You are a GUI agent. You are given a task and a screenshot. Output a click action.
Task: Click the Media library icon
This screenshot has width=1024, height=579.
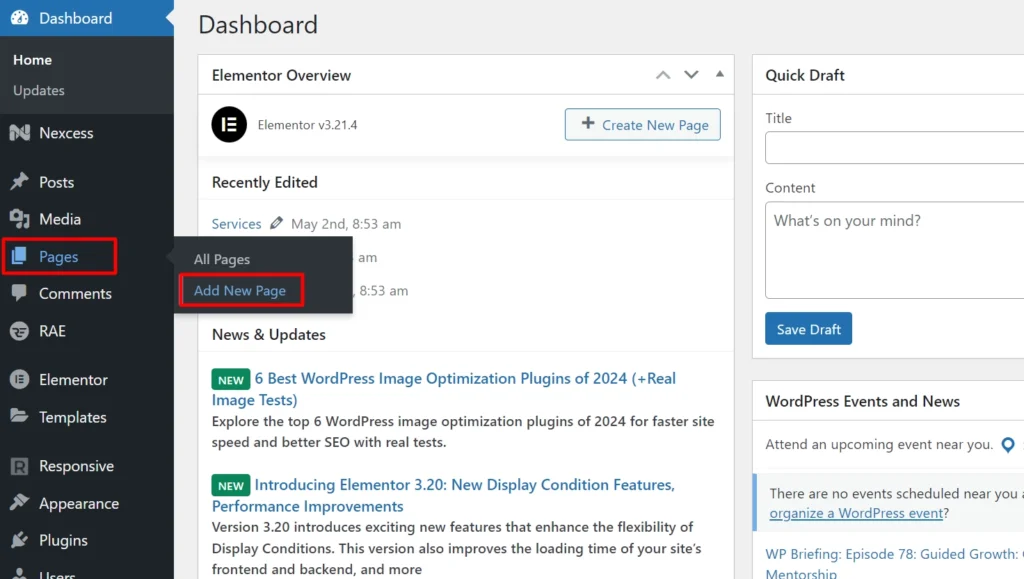coord(20,219)
